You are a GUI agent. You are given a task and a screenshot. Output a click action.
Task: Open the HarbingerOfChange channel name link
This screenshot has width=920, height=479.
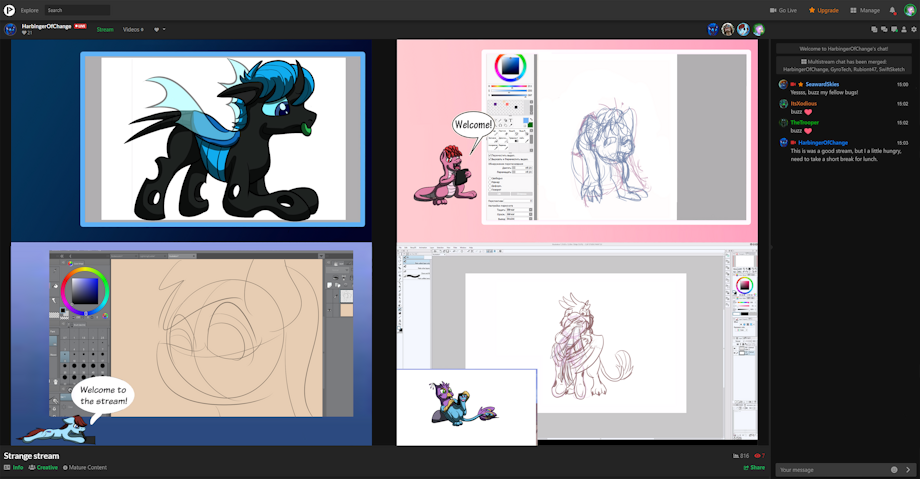46,26
